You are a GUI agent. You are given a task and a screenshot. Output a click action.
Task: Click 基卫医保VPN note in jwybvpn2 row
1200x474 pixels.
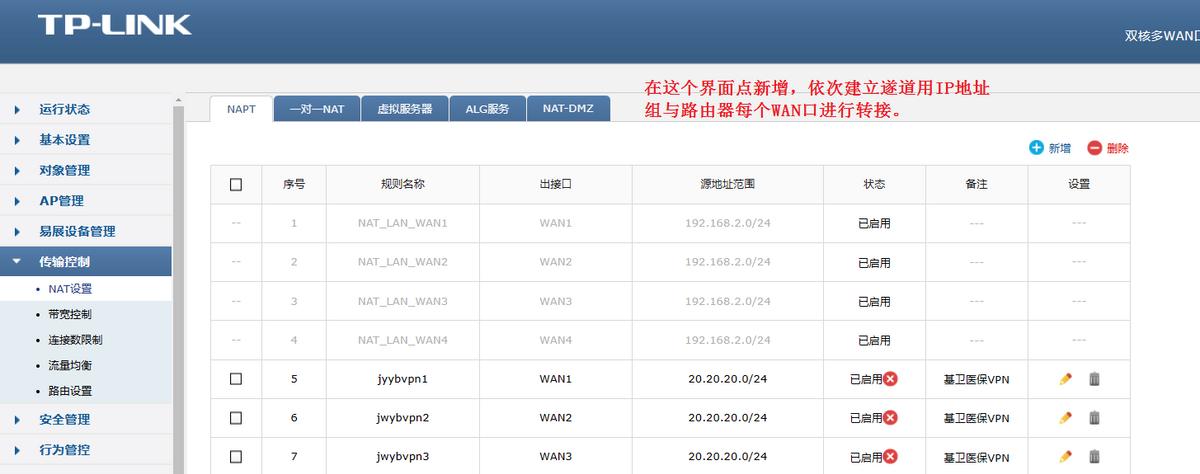point(977,417)
